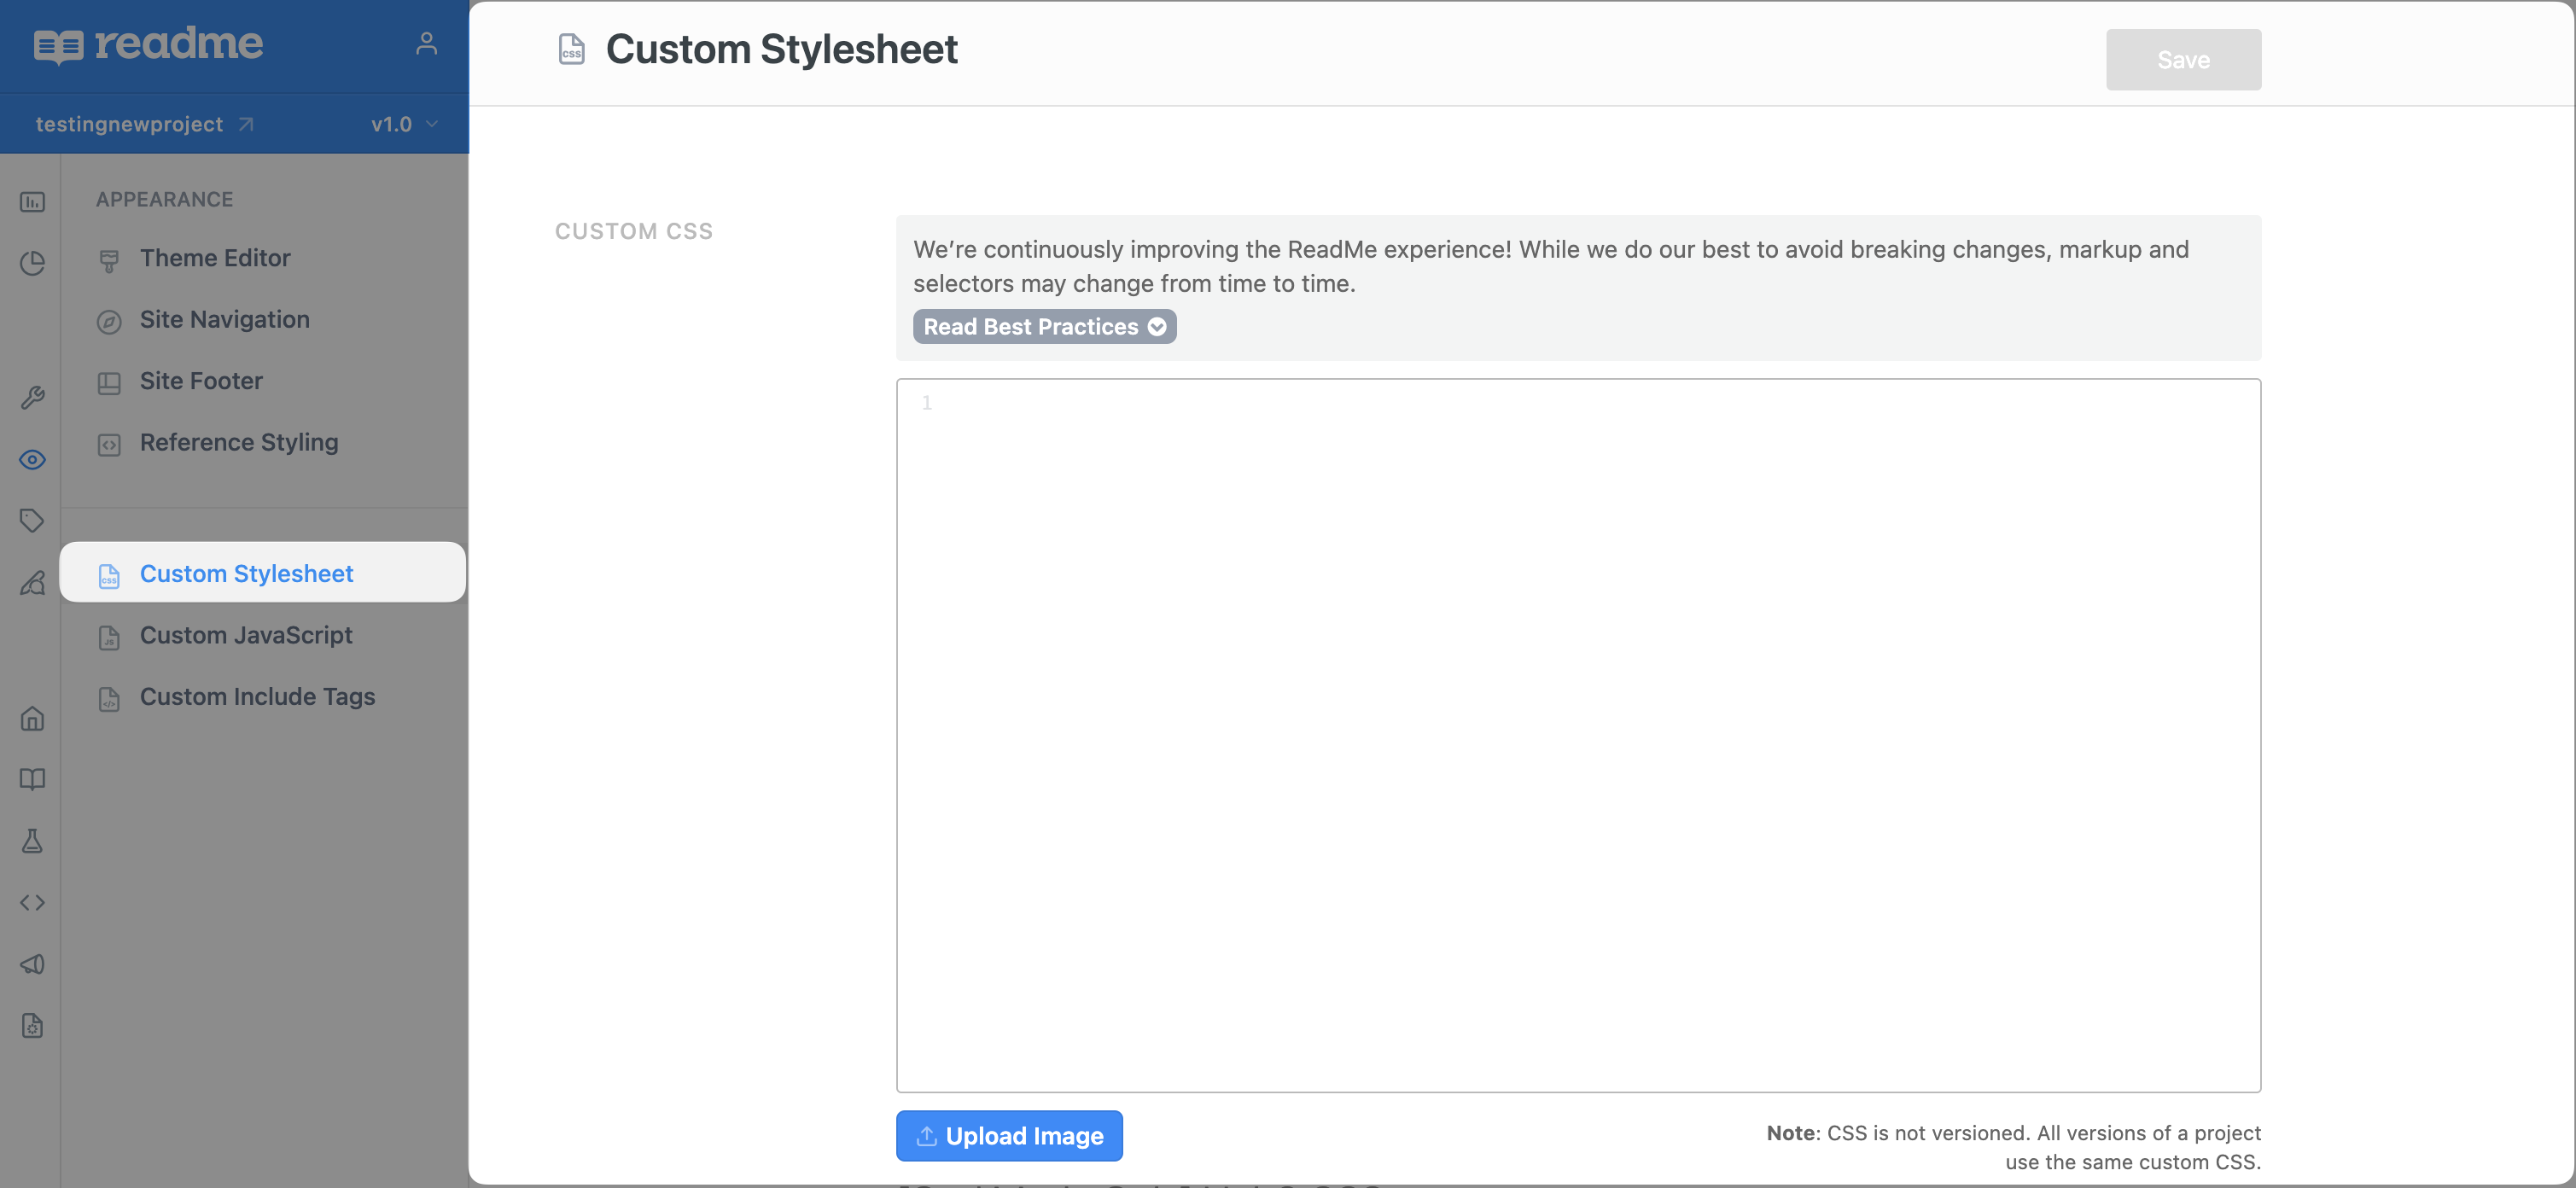Click the wrench configuration icon

(32, 398)
